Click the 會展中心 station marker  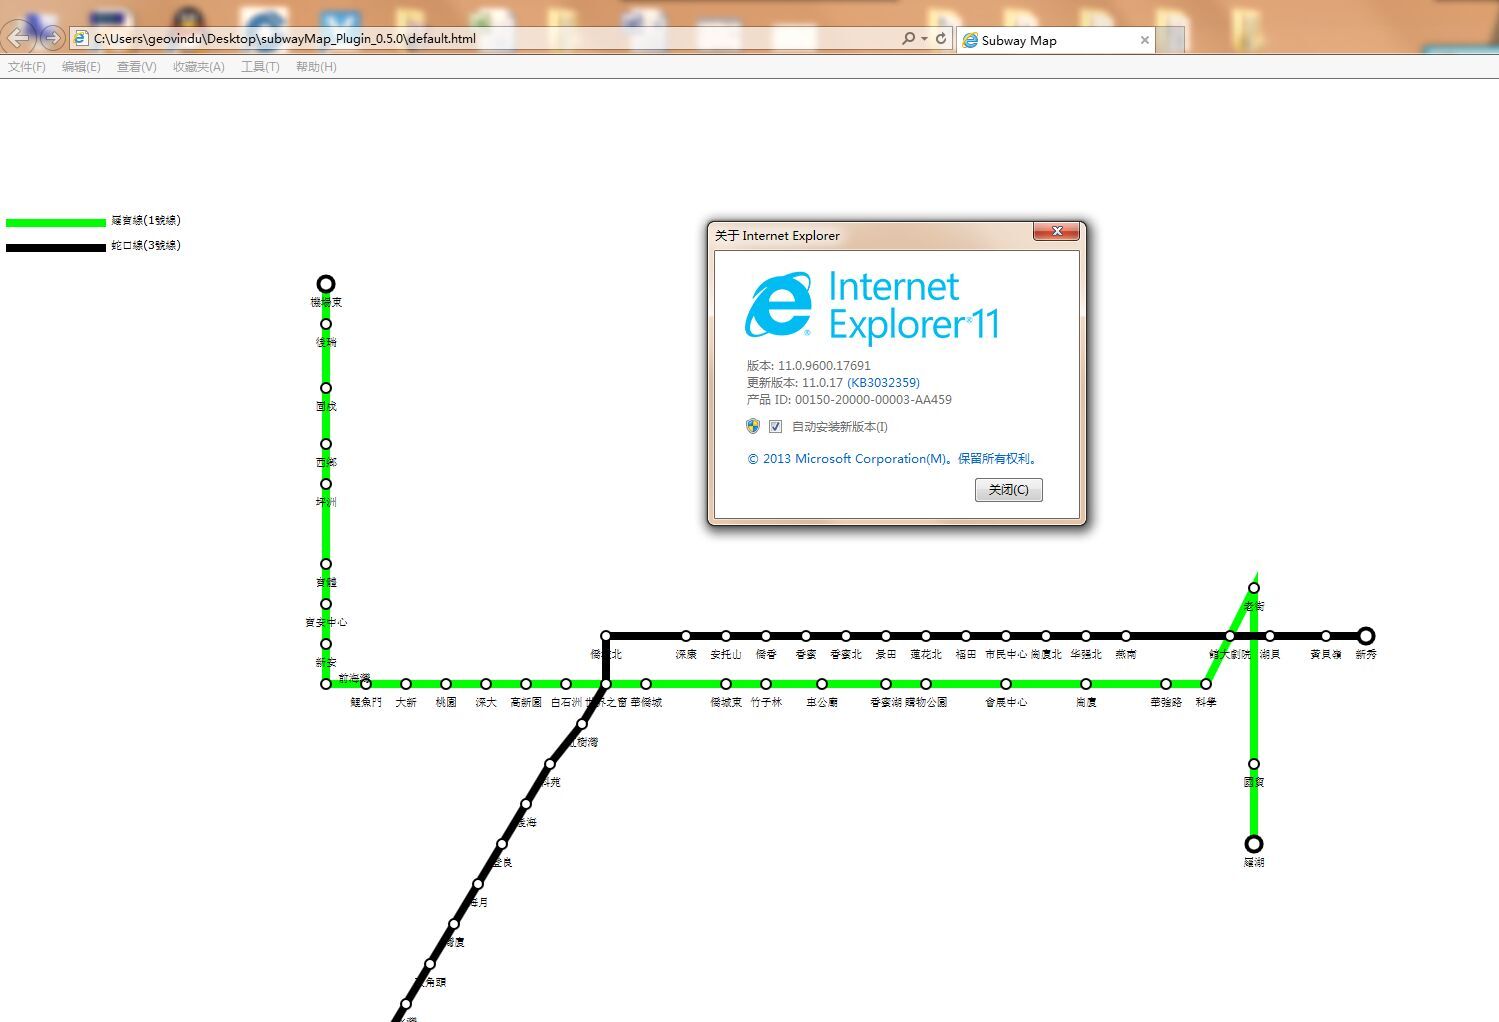coord(1006,684)
